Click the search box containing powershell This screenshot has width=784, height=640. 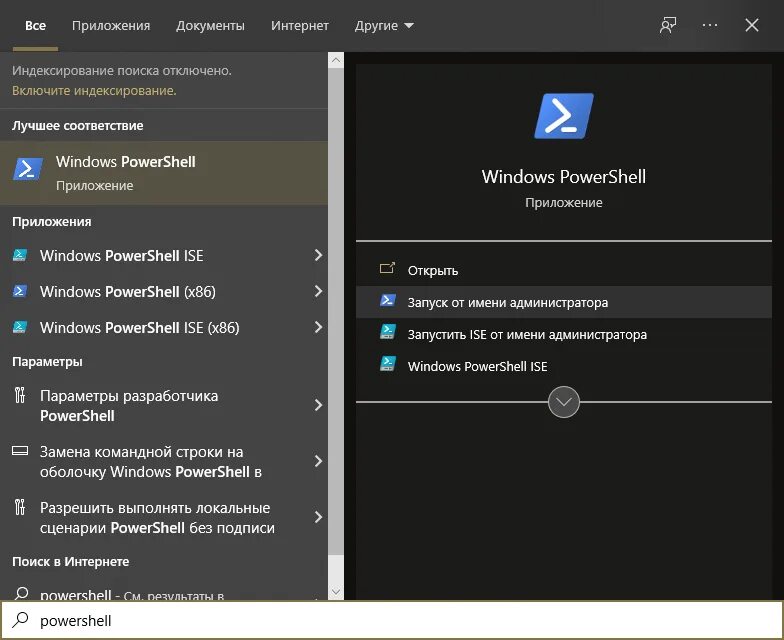(392, 620)
